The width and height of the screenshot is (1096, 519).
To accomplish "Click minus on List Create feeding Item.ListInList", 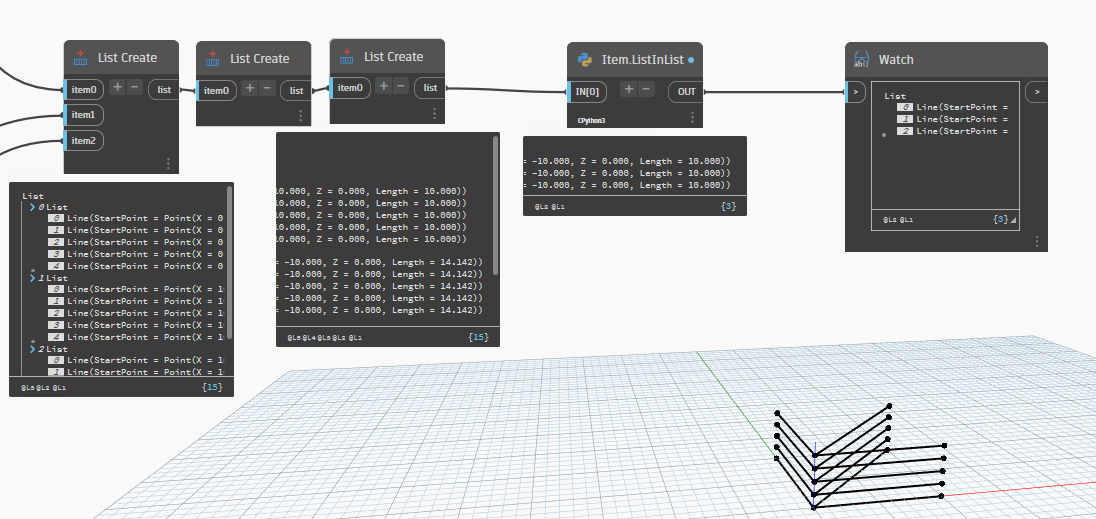I will (x=401, y=86).
